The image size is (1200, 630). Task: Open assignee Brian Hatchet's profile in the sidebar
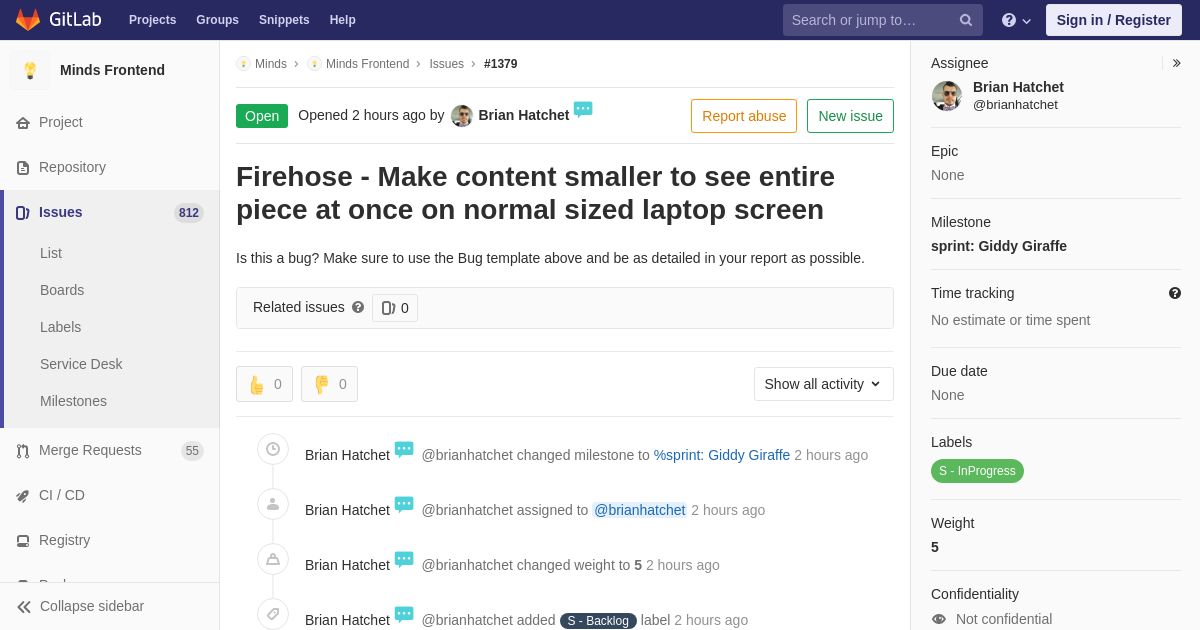pyautogui.click(x=1018, y=87)
